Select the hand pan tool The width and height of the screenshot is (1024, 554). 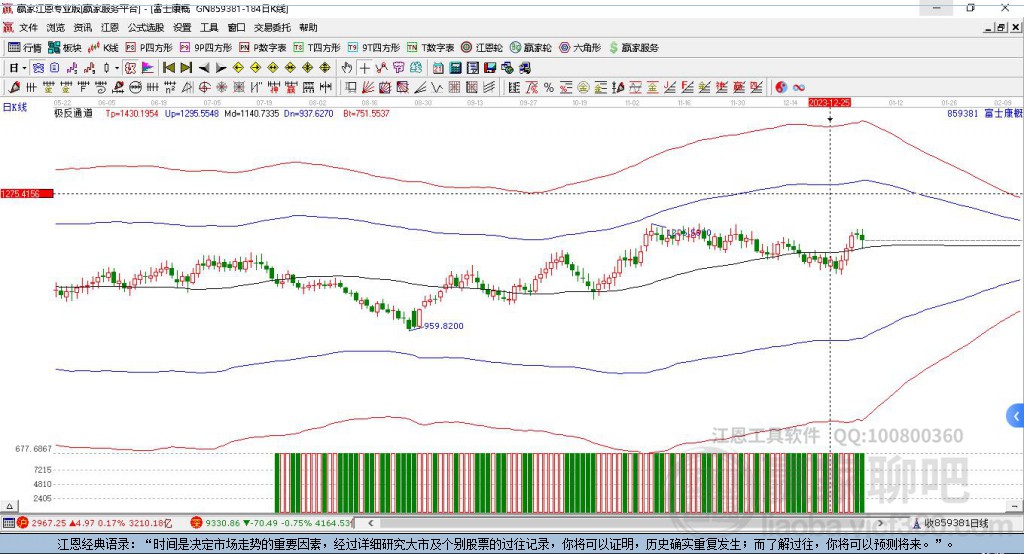[347, 68]
